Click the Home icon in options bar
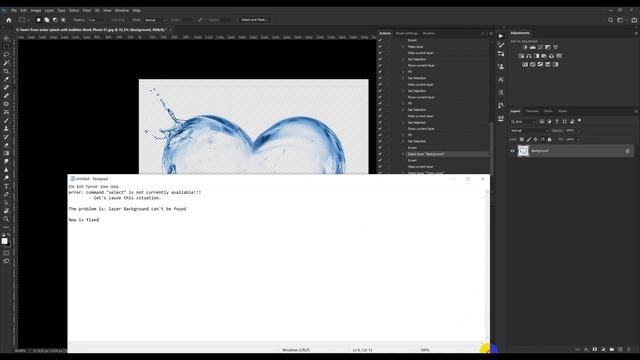640x360 pixels. click(9, 20)
